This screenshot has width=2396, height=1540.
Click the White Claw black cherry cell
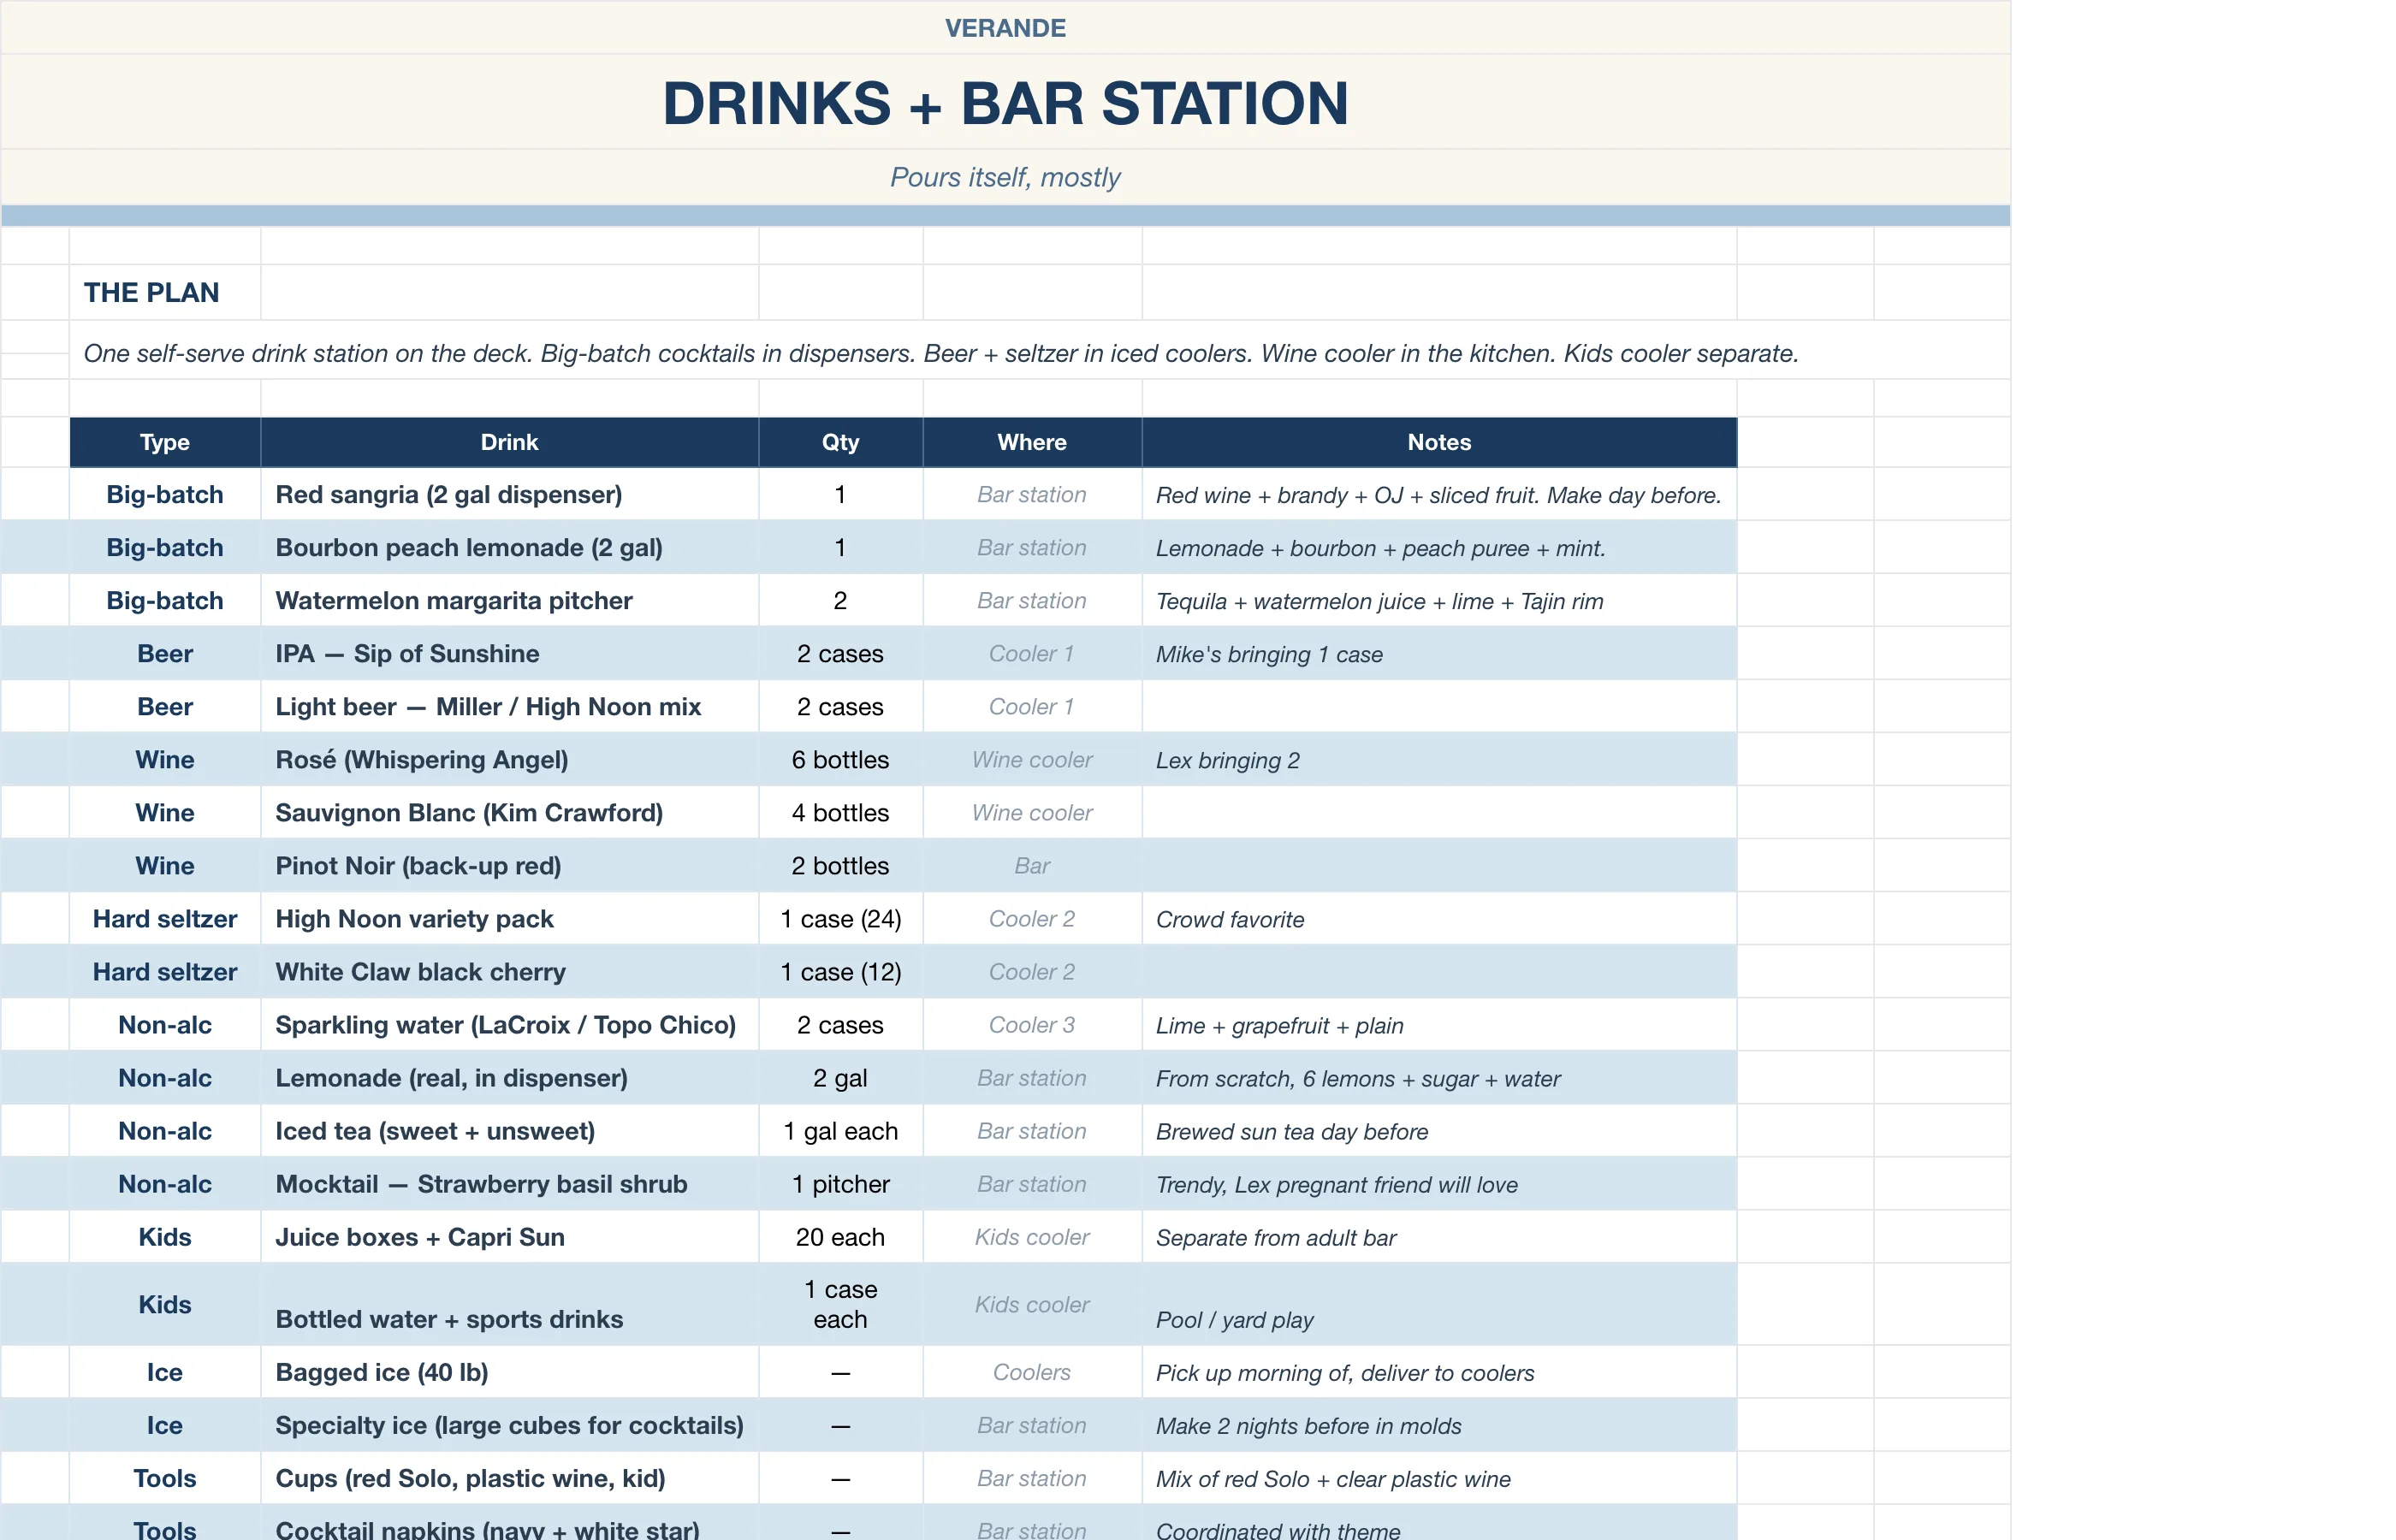(509, 971)
